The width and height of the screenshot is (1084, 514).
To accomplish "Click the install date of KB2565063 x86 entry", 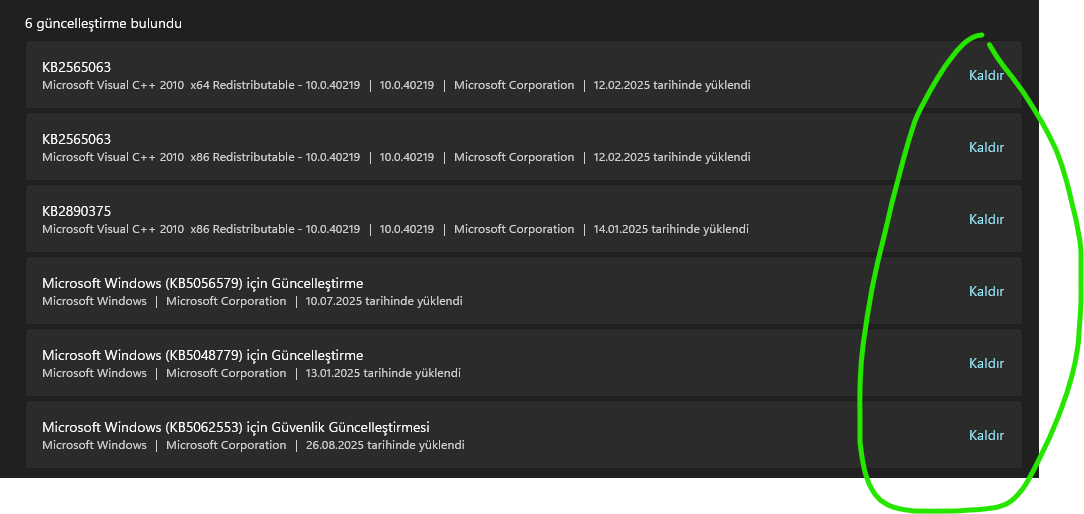I will 671,157.
